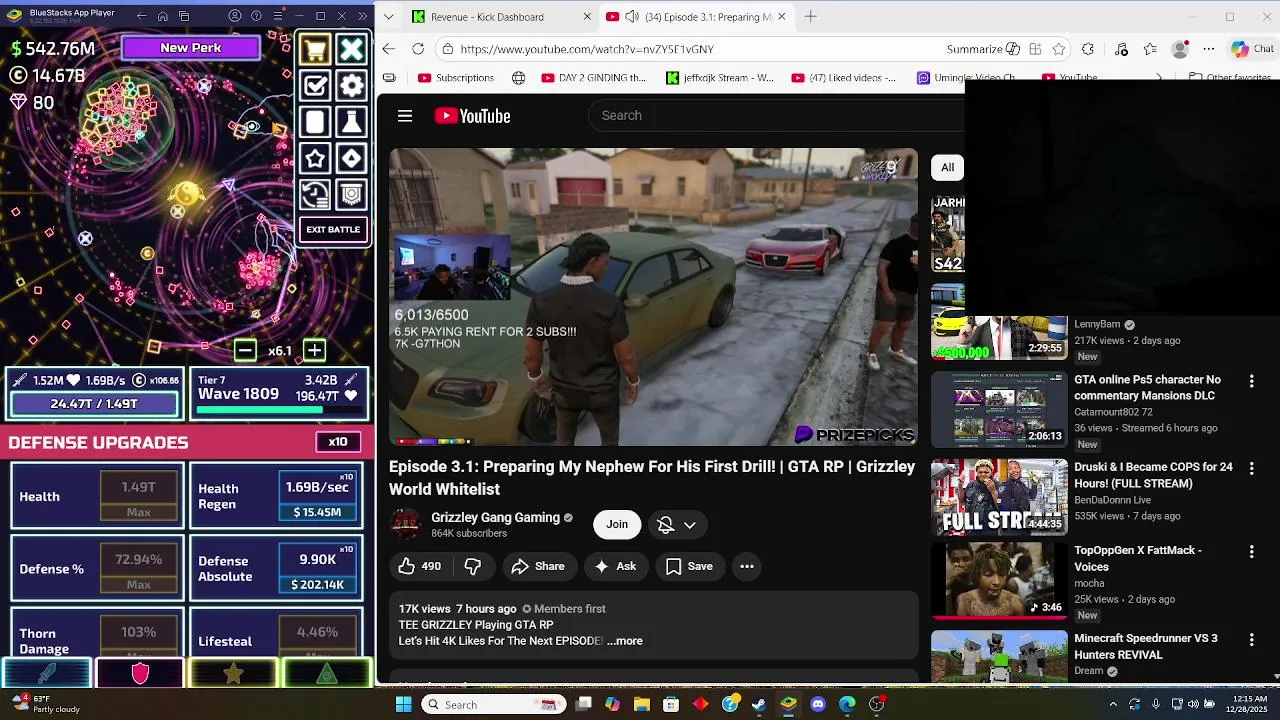Image resolution: width=1280 pixels, height=720 pixels.
Task: Open the game diamond-triangle icon
Action: [x=351, y=158]
